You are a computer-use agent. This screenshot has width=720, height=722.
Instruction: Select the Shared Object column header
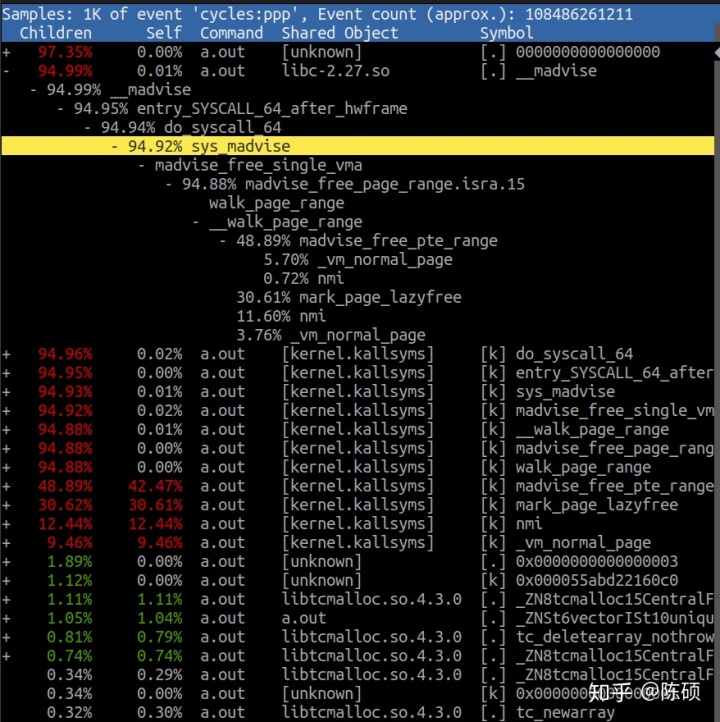340,33
